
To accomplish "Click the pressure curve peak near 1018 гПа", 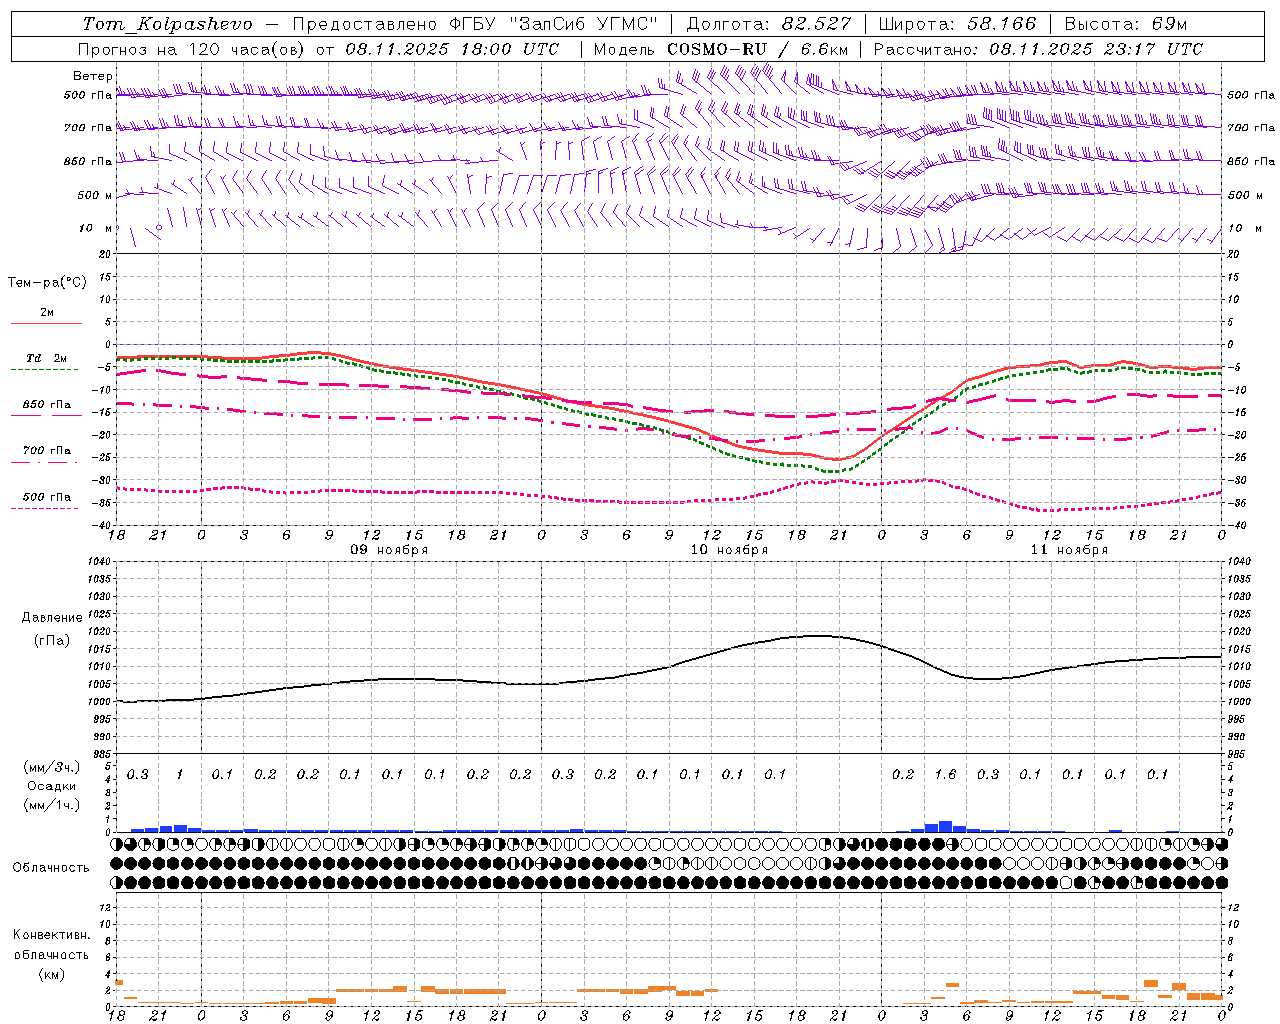I will [x=817, y=635].
